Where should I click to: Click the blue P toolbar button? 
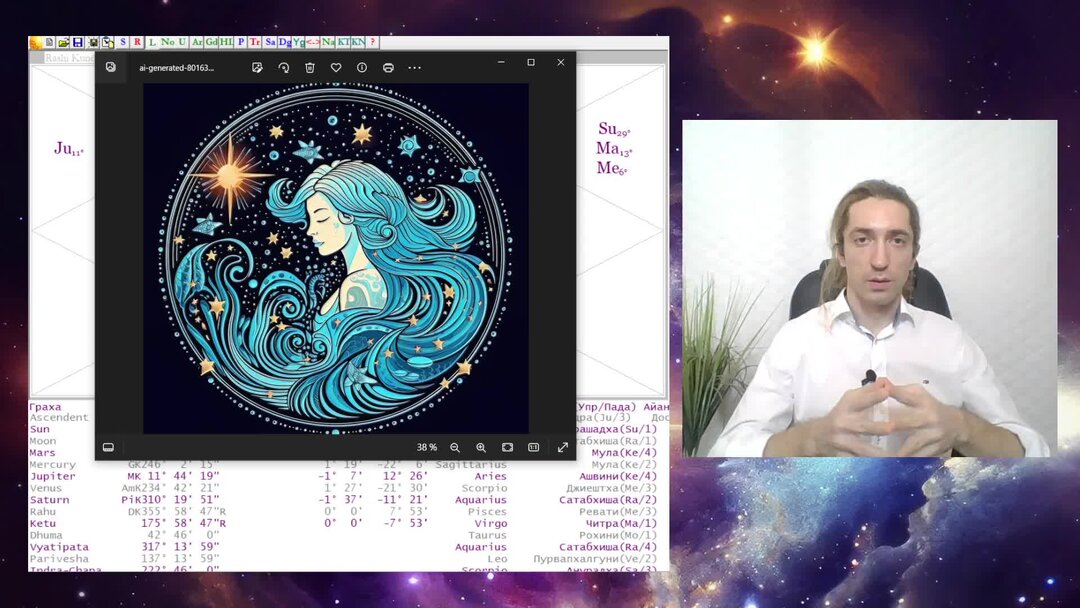click(241, 42)
